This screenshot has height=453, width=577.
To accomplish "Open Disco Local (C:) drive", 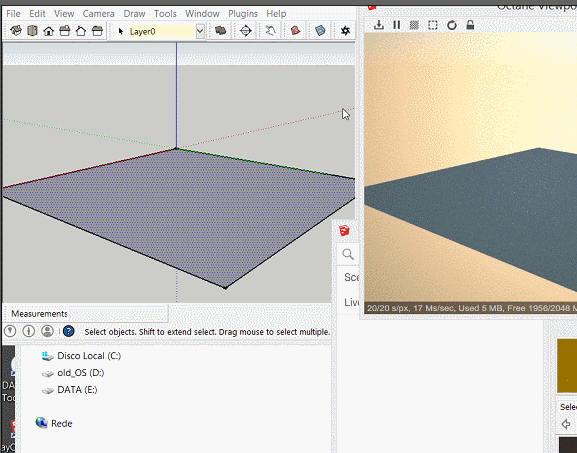I will click(x=81, y=356).
